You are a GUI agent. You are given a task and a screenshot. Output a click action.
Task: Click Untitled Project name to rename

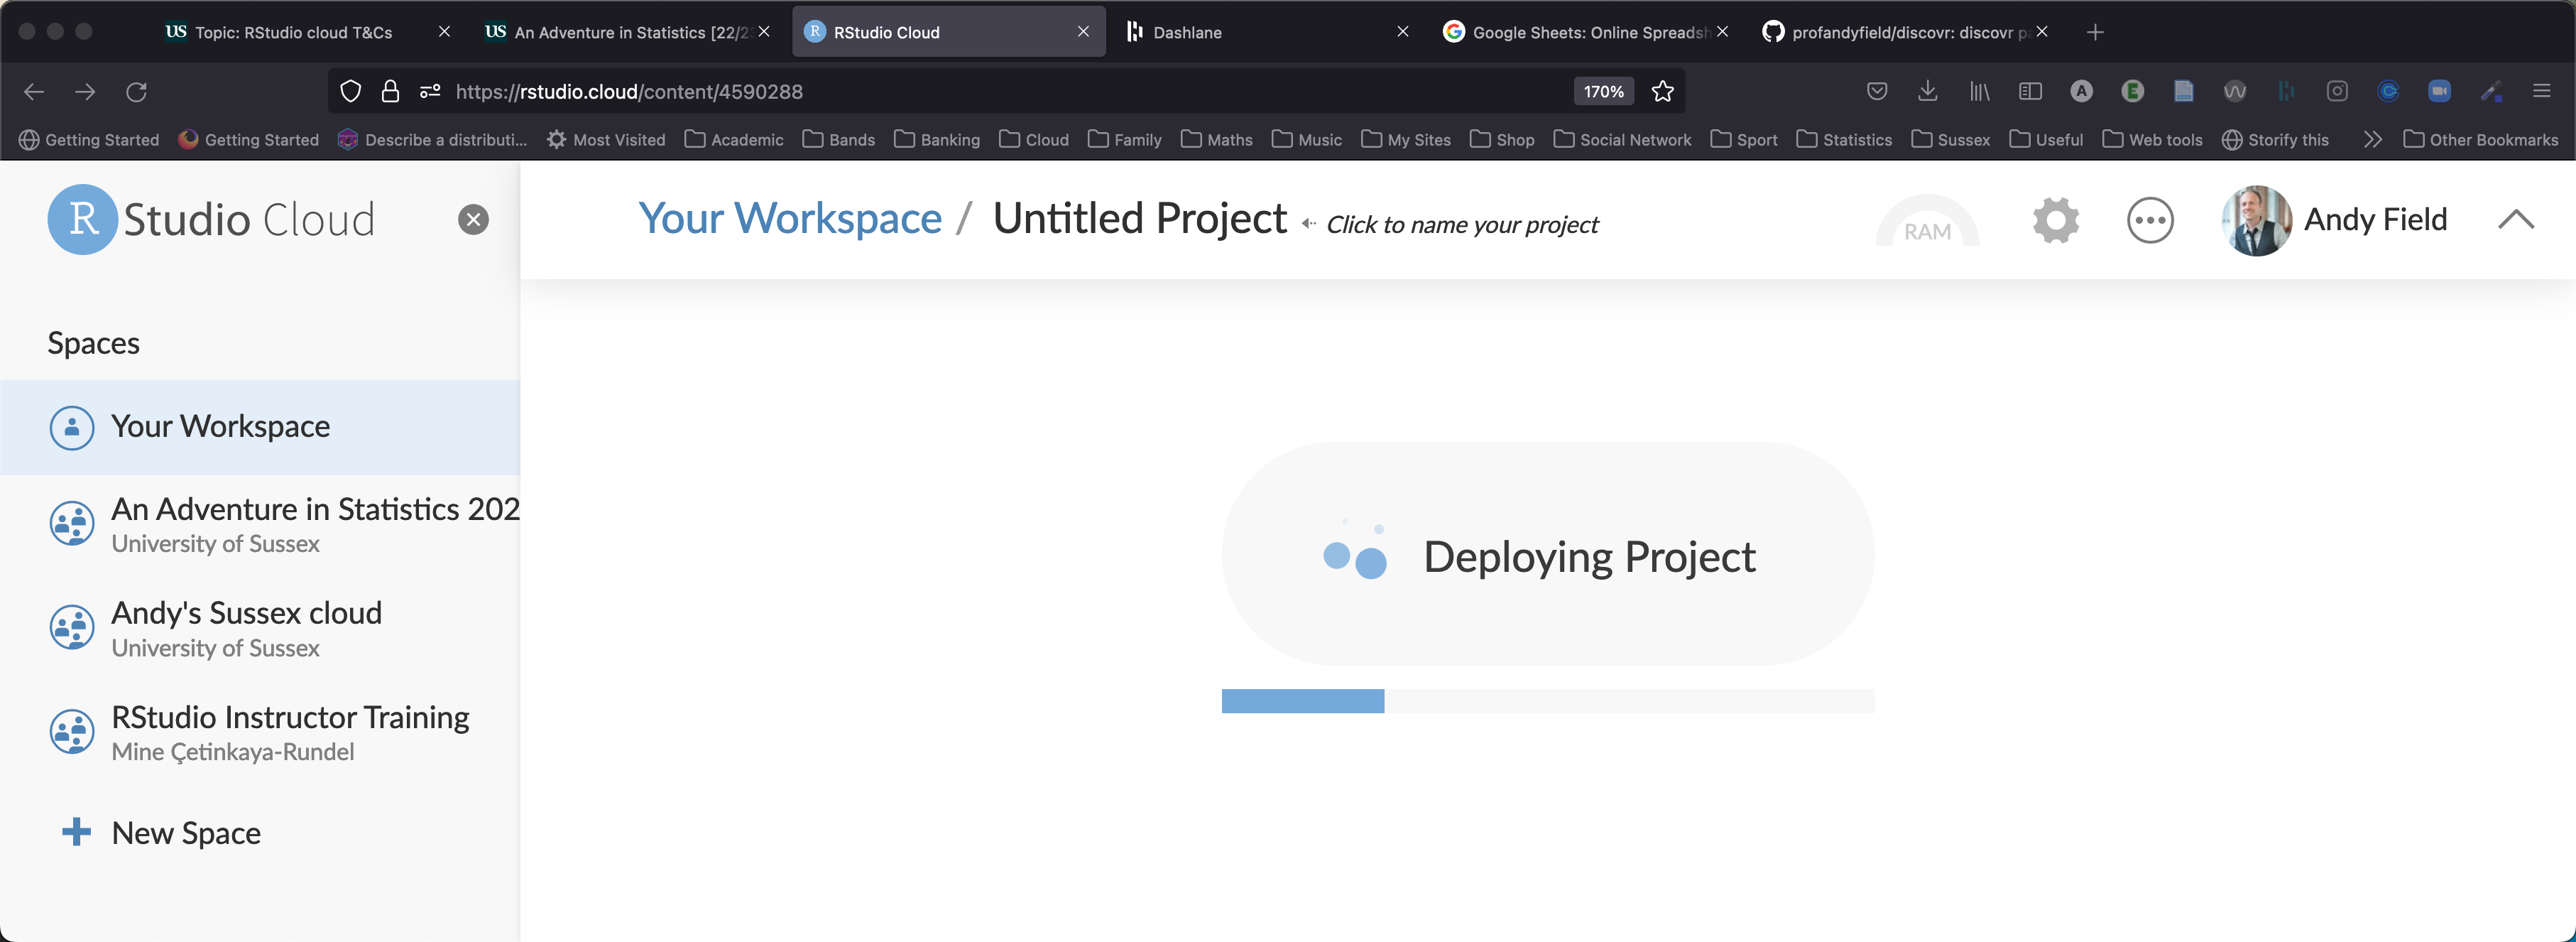1139,218
